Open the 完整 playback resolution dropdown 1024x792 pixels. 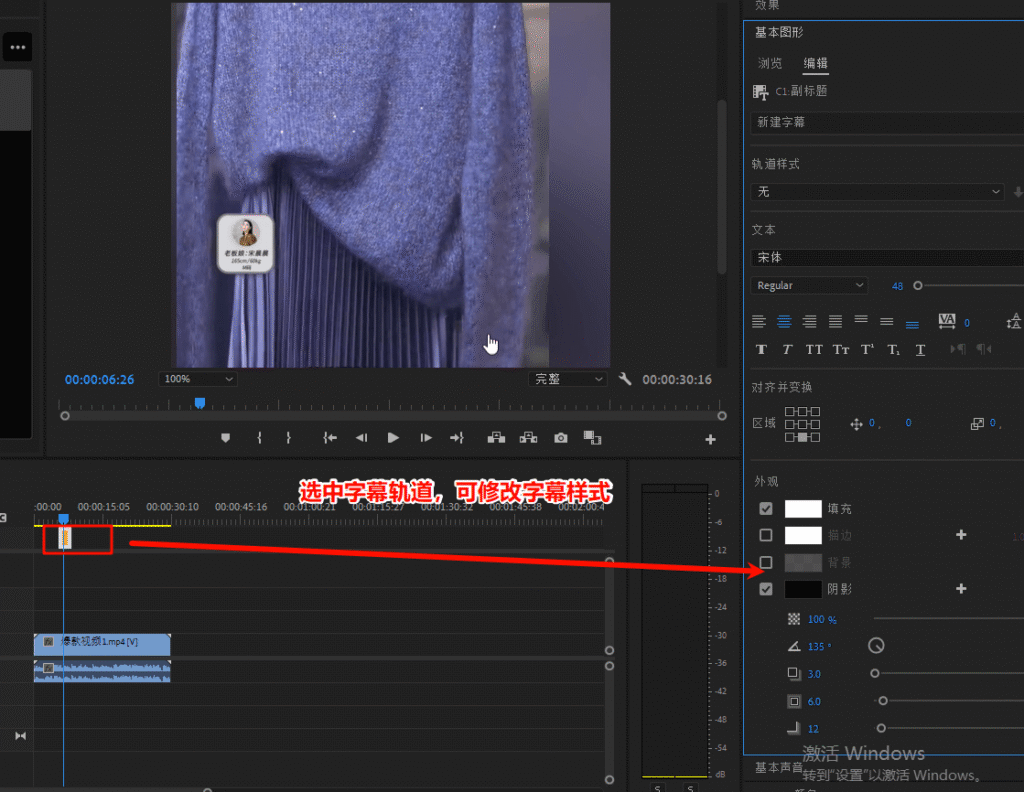[x=568, y=380]
